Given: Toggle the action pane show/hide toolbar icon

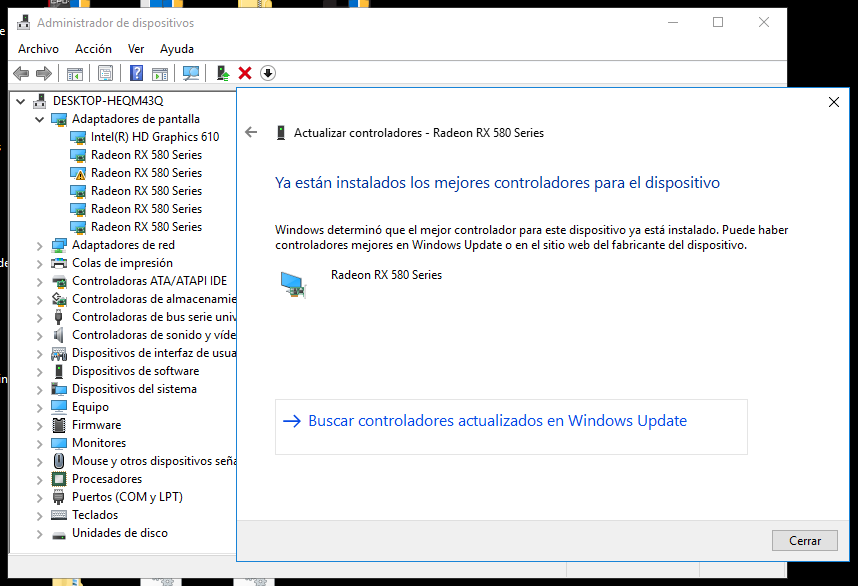Looking at the screenshot, I should tap(160, 73).
